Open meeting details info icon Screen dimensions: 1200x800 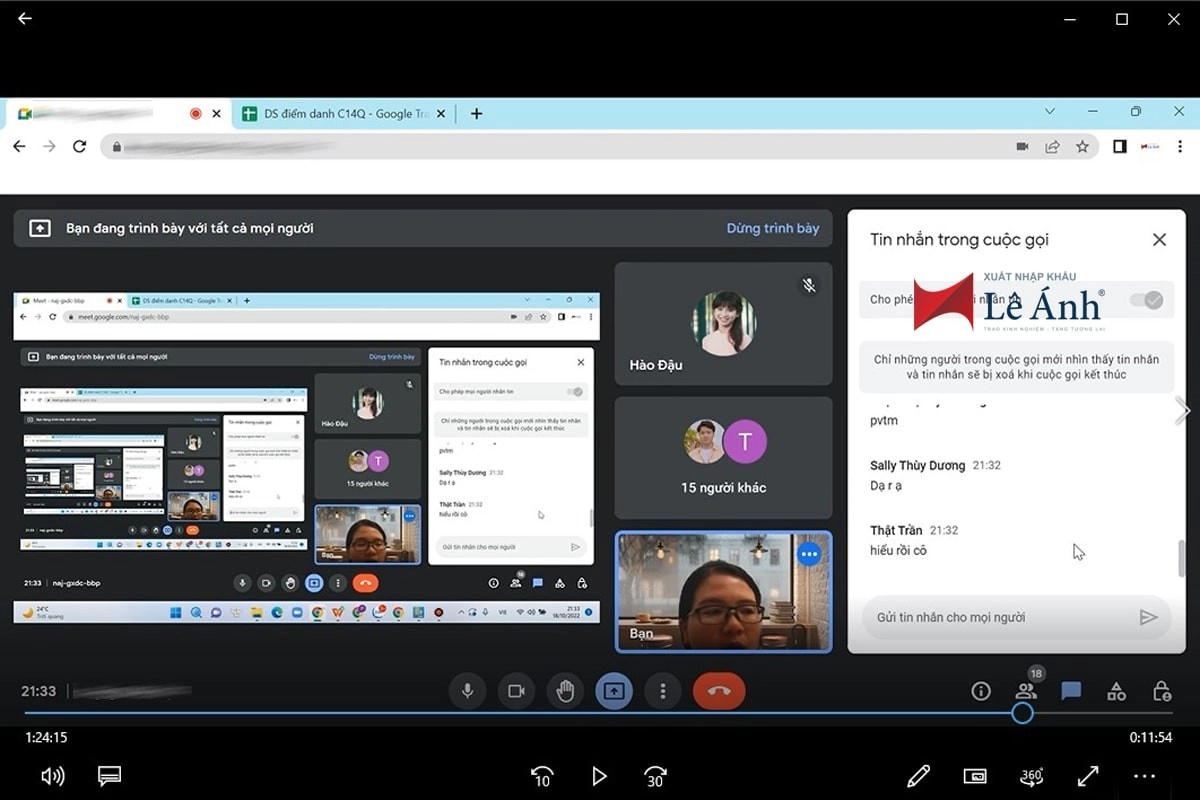pos(981,691)
